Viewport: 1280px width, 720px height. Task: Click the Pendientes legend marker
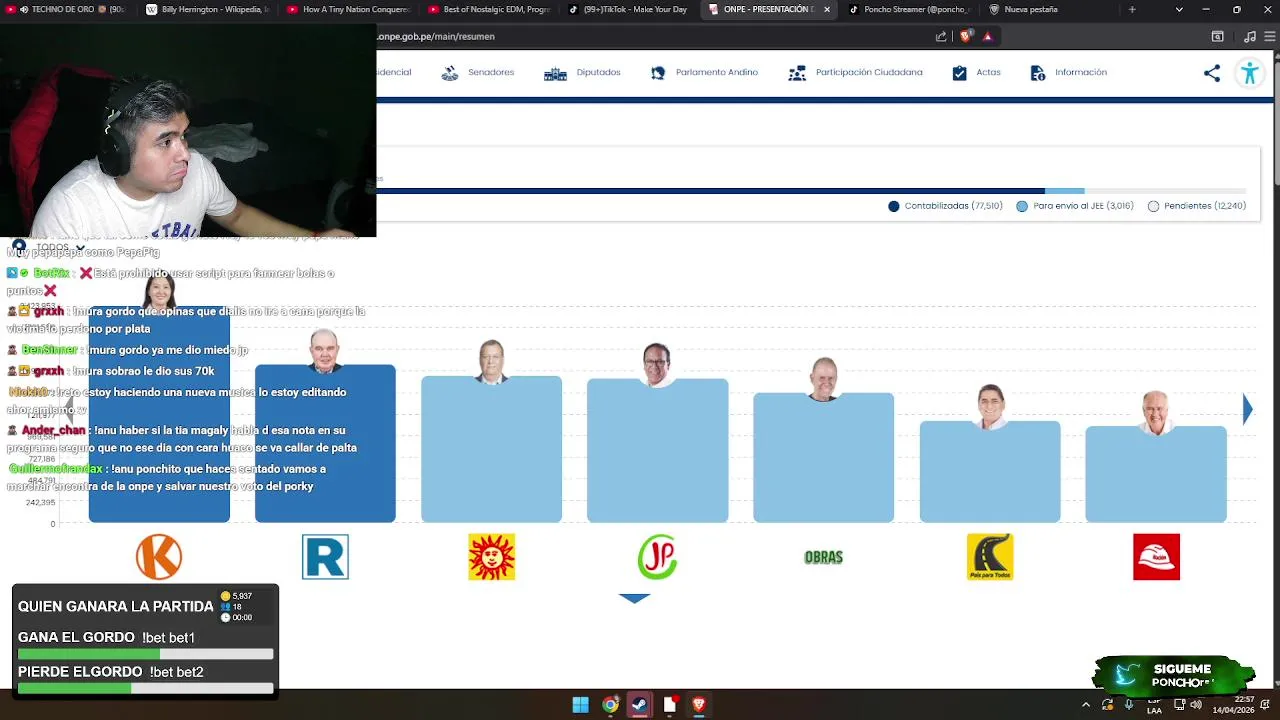click(x=1153, y=206)
